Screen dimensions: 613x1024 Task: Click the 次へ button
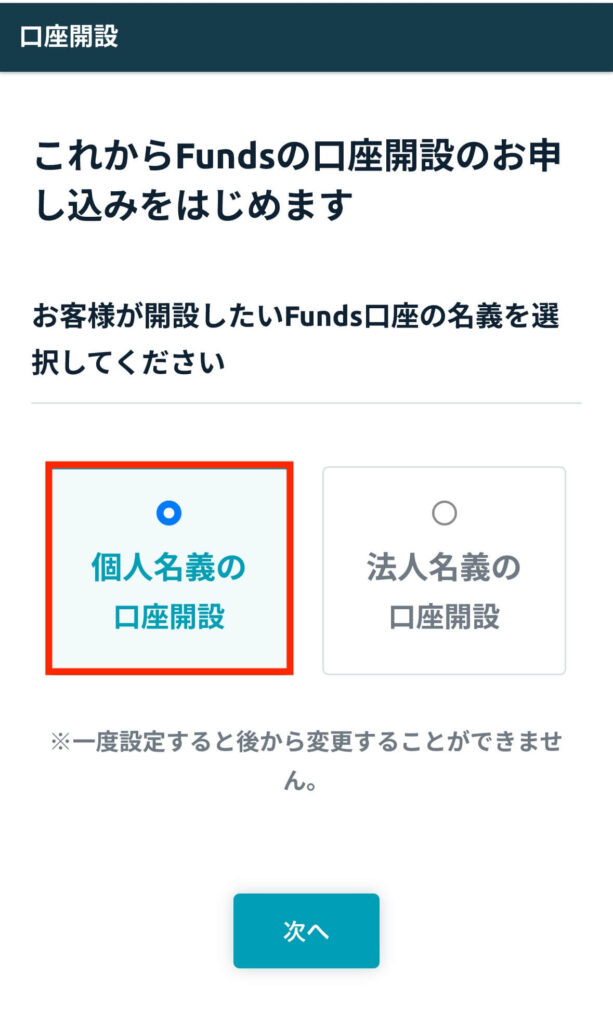tap(306, 931)
